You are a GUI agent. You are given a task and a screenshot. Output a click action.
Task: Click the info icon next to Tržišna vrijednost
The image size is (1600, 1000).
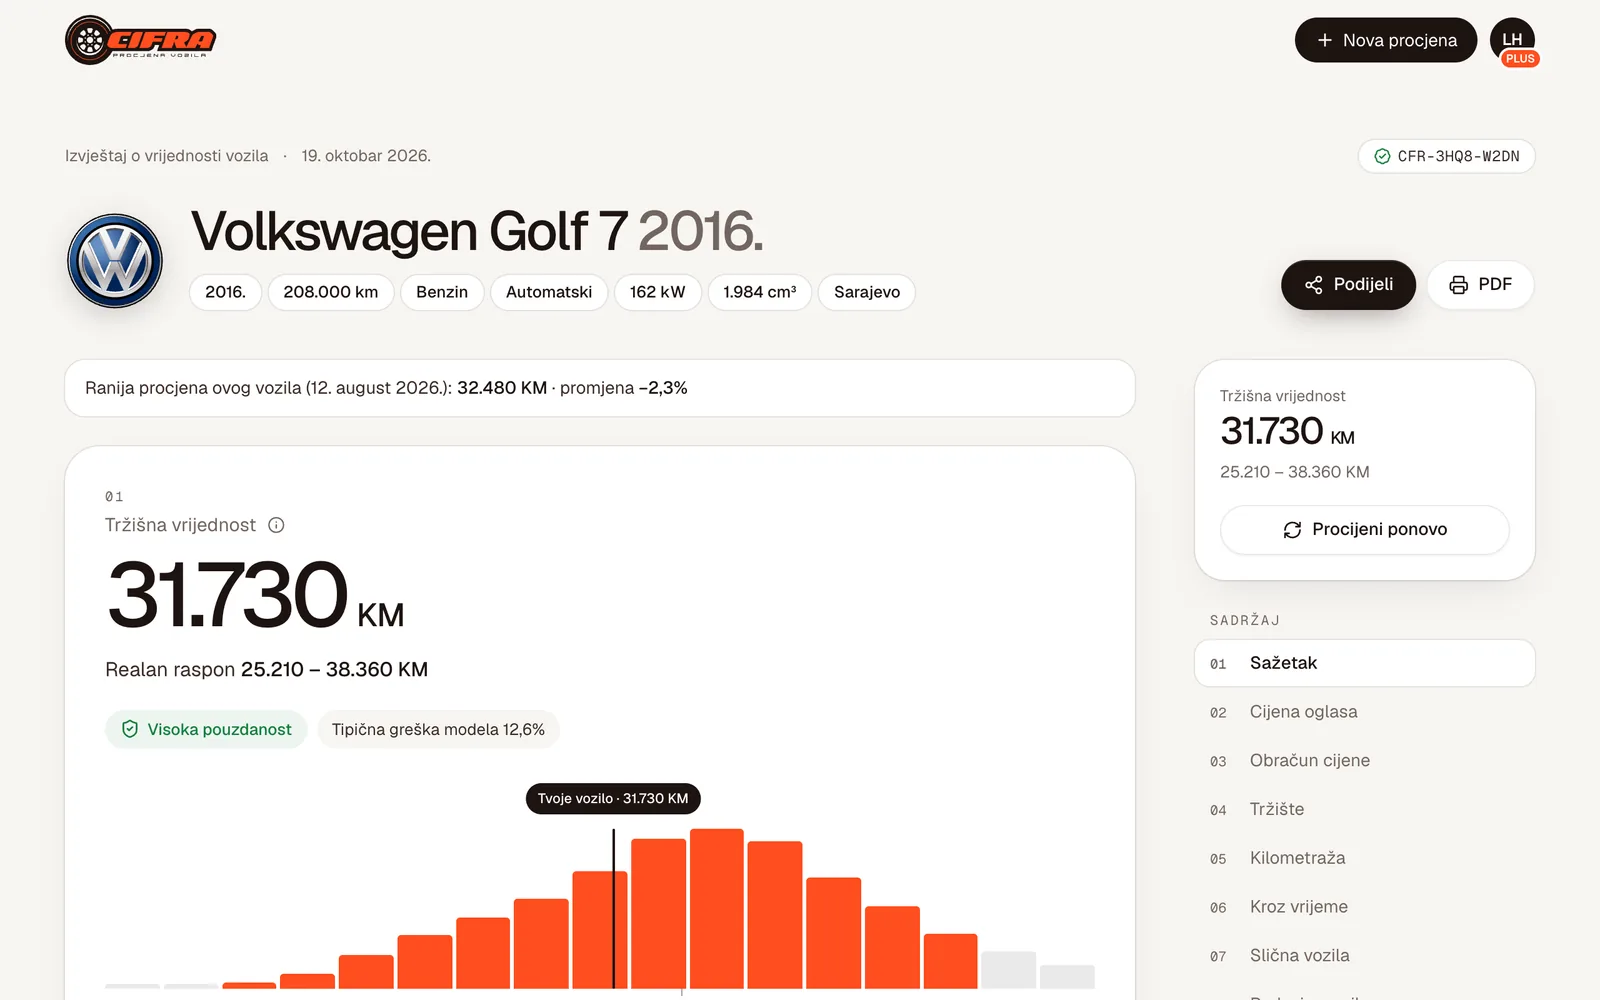coord(276,525)
